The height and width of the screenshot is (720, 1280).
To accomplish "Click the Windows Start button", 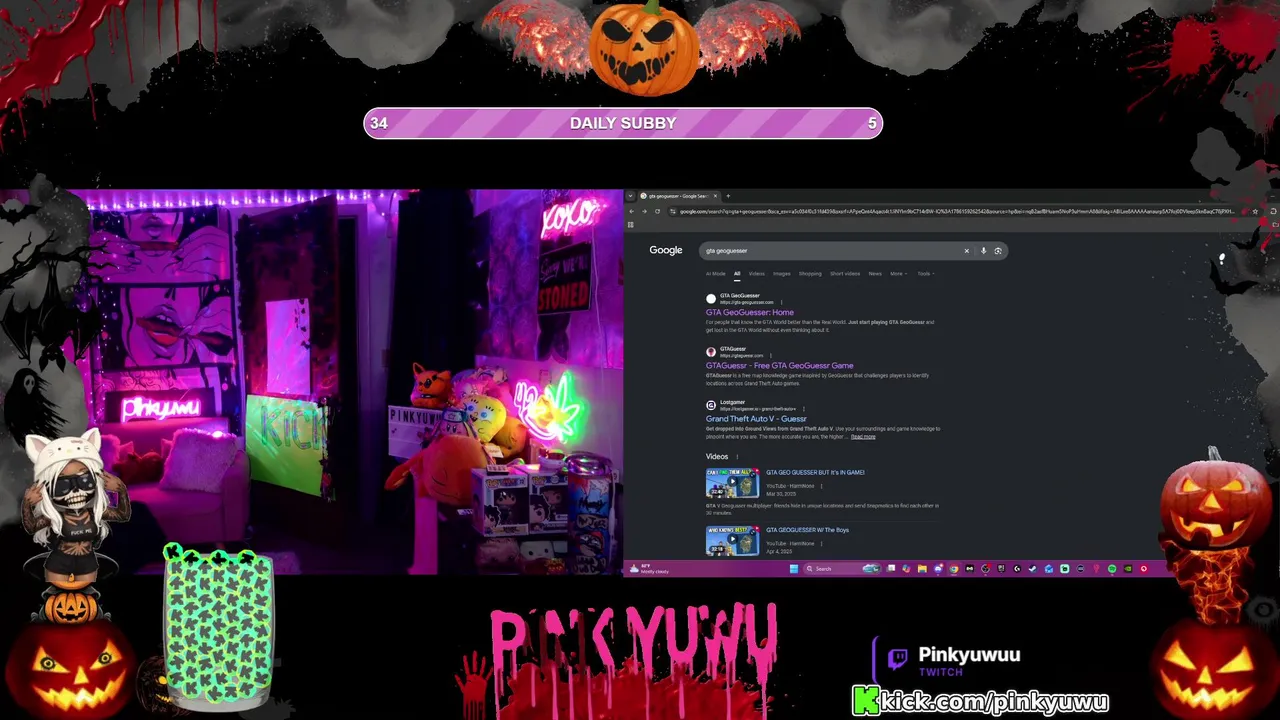I will 793,569.
